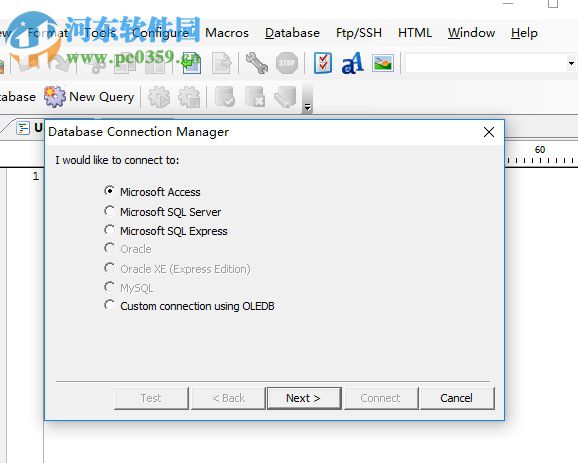Open the wrench tools icon
This screenshot has height=463, width=578.
point(257,63)
